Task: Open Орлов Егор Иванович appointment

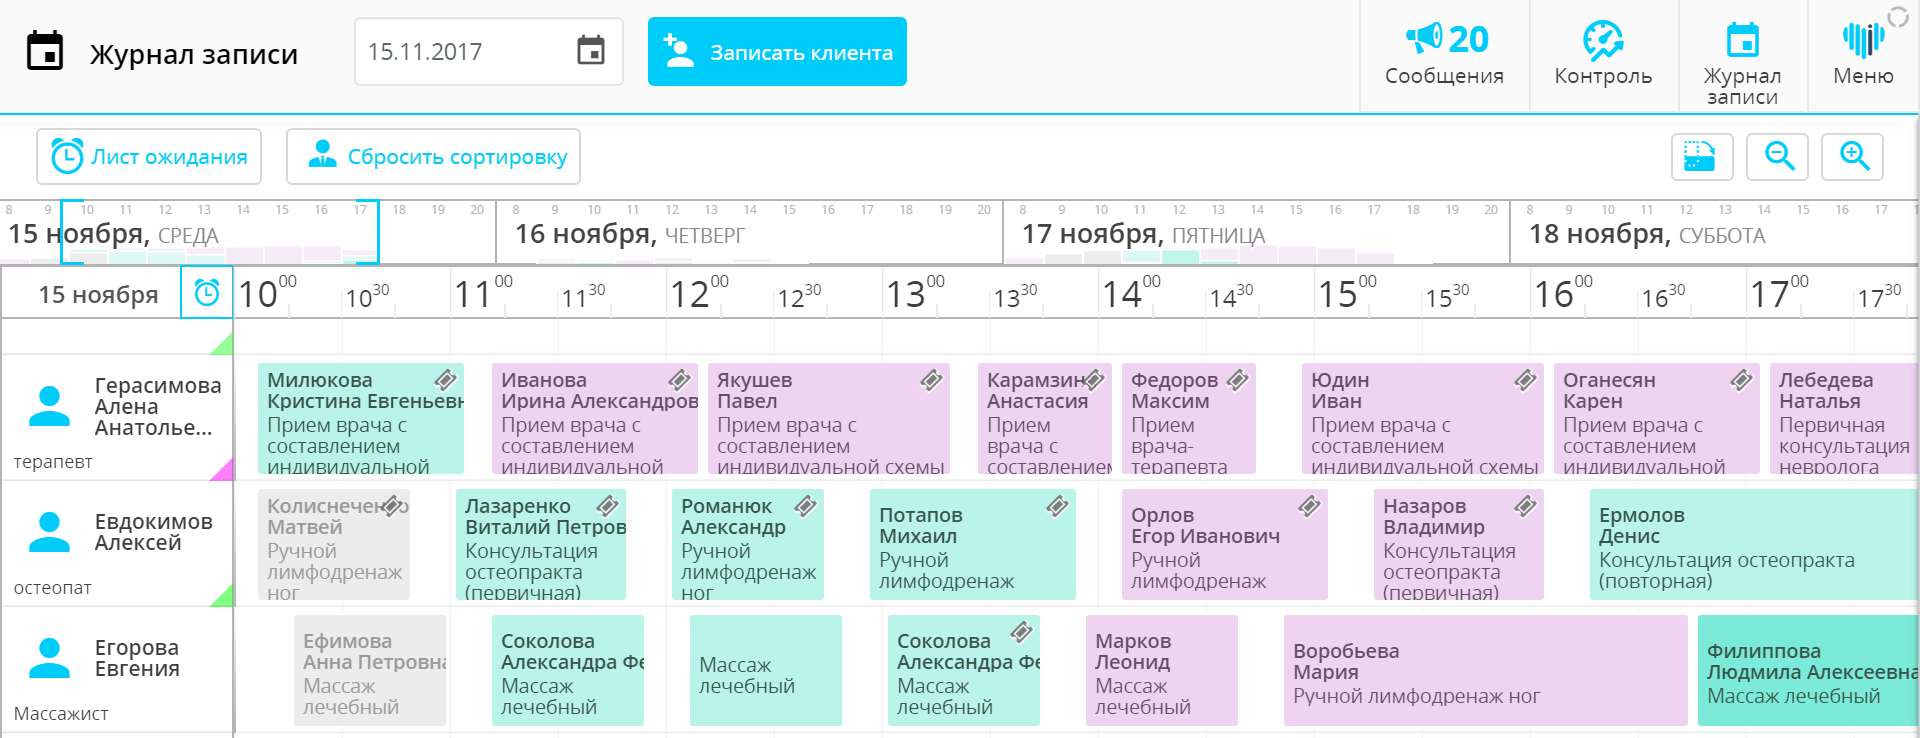Action: click(1225, 545)
